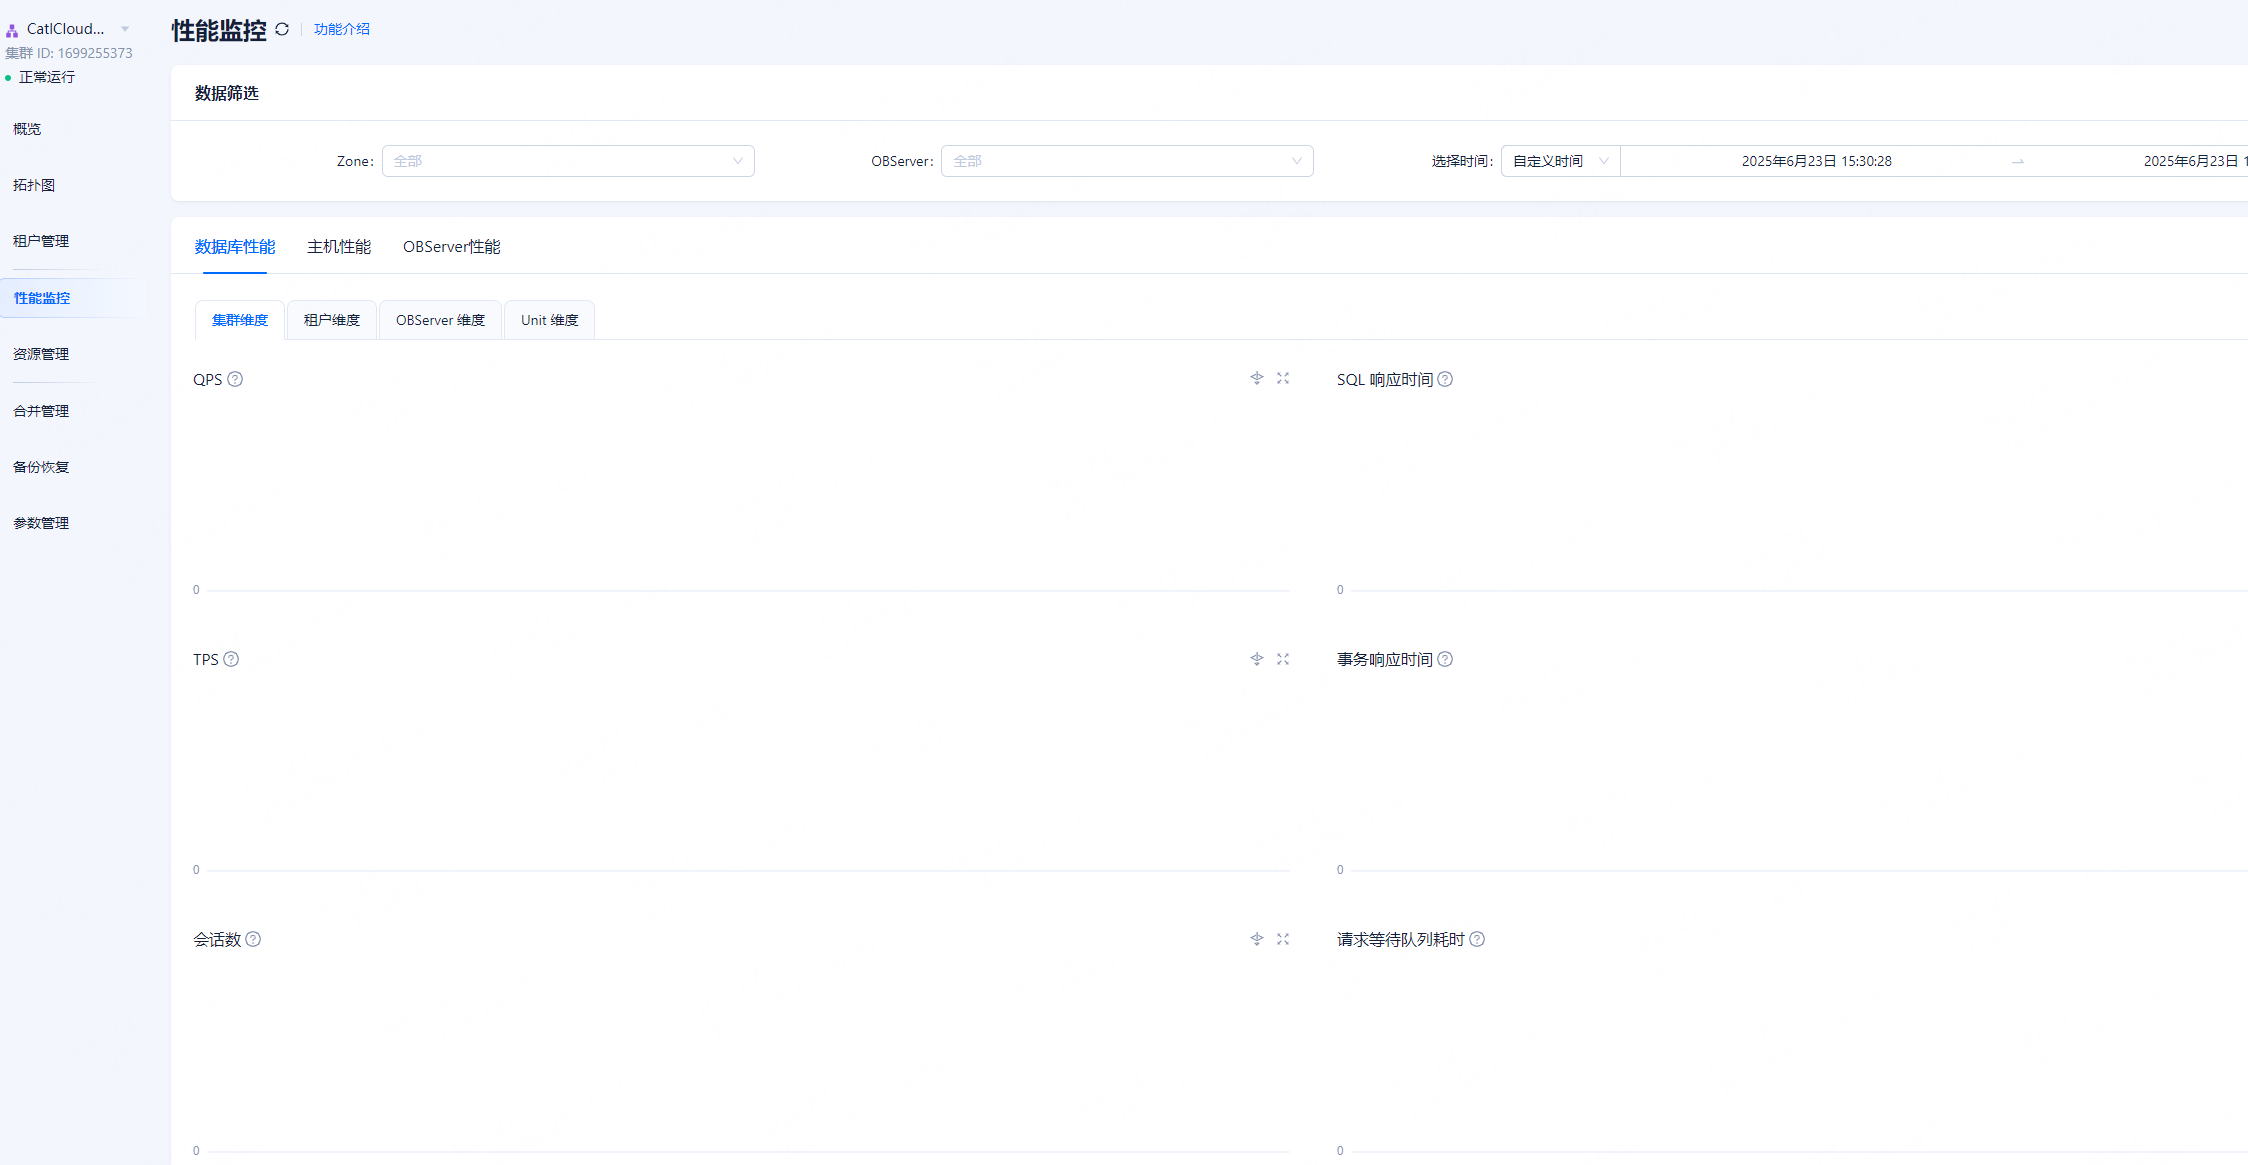The height and width of the screenshot is (1165, 2248).
Task: Open the Zone dropdown
Action: click(x=567, y=161)
